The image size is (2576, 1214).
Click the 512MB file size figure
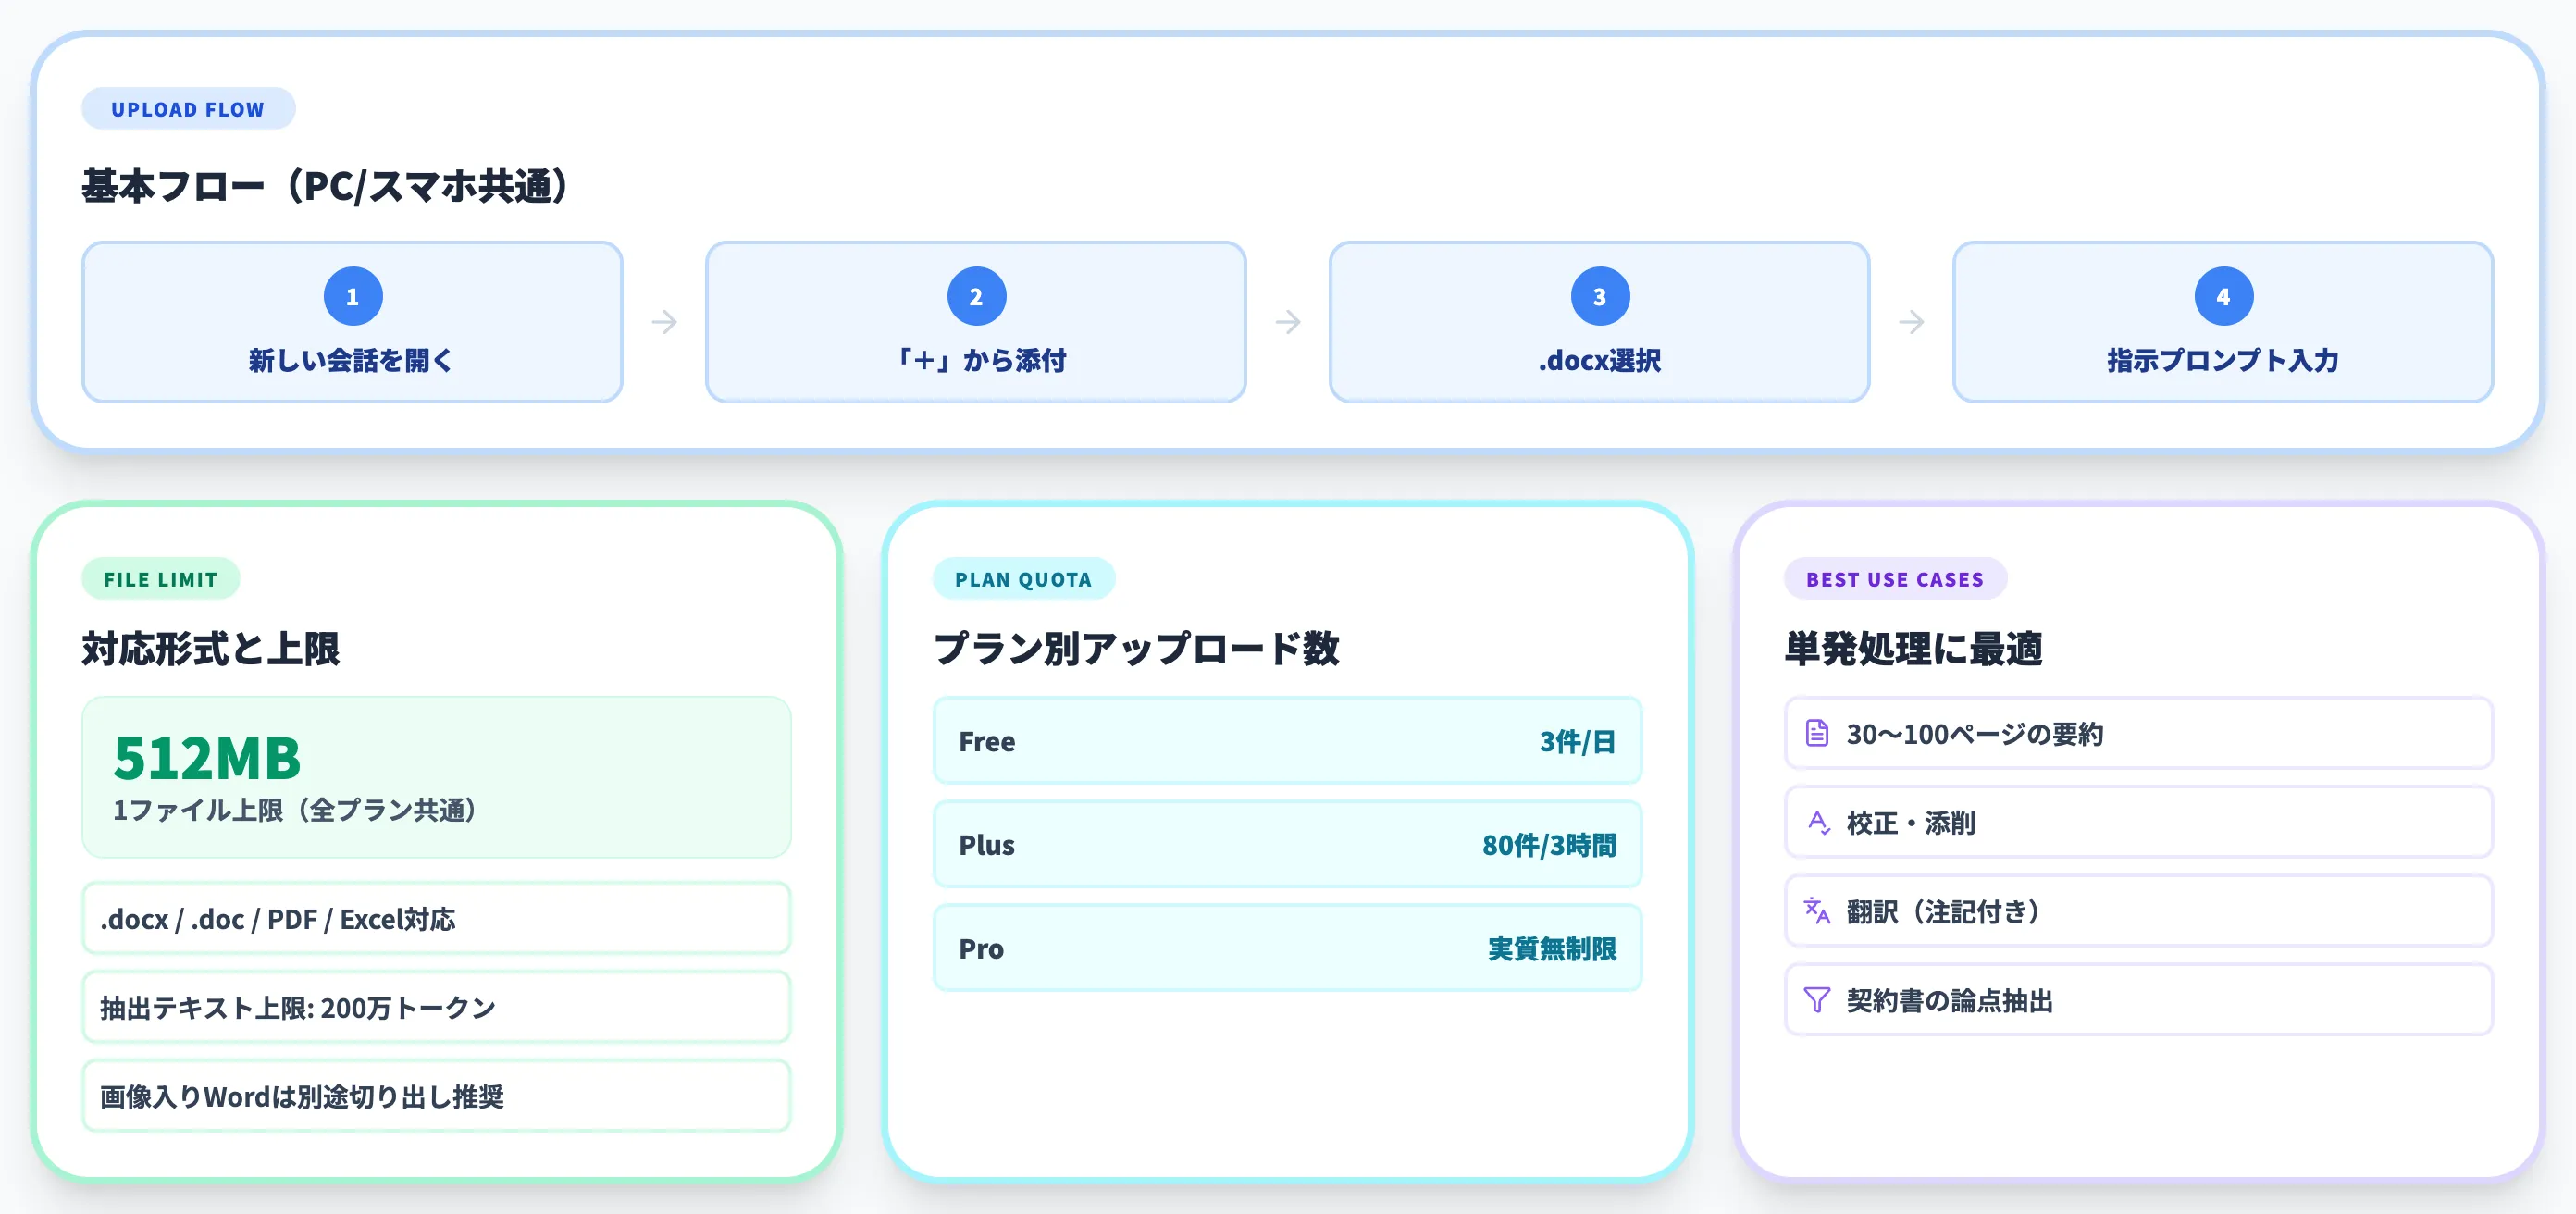pos(207,758)
